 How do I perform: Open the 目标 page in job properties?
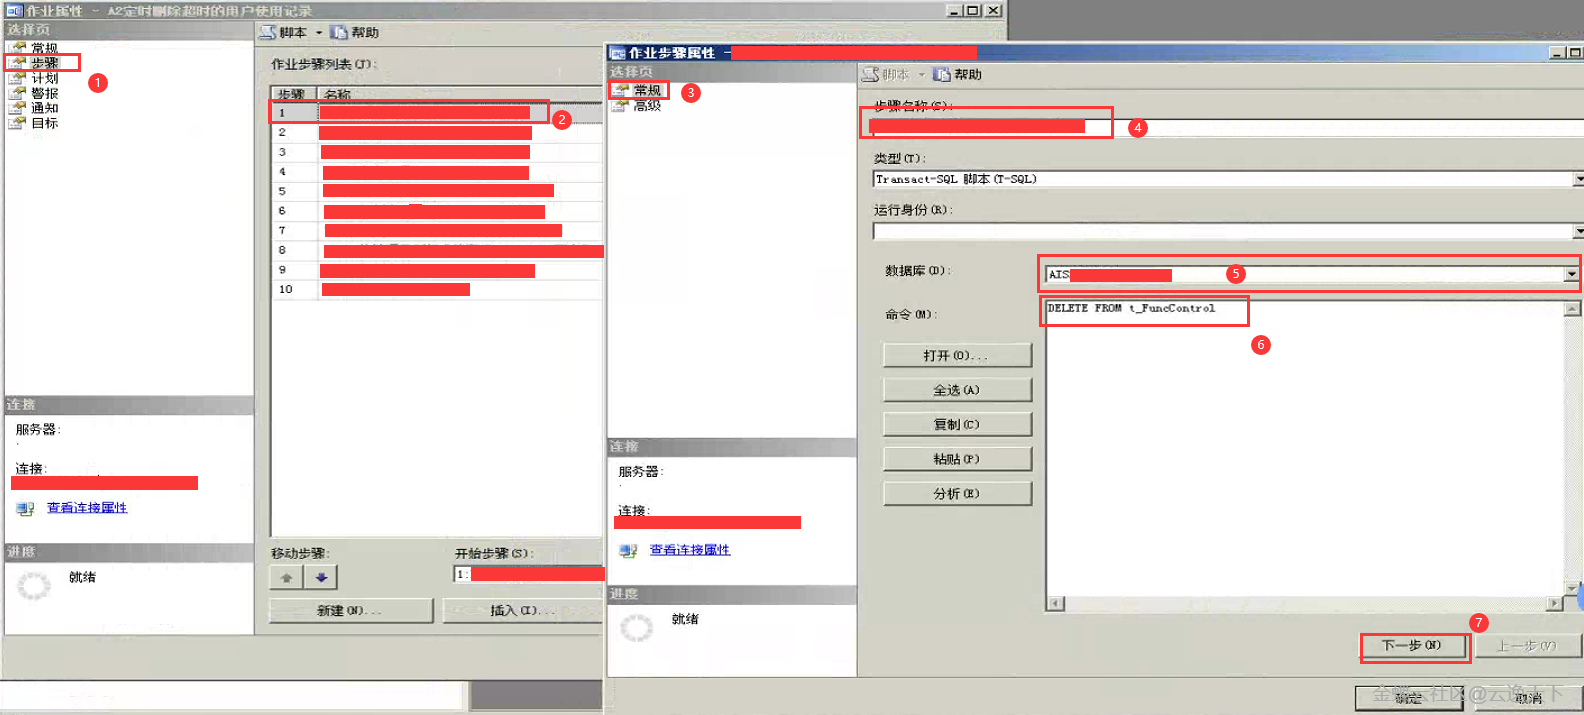44,123
